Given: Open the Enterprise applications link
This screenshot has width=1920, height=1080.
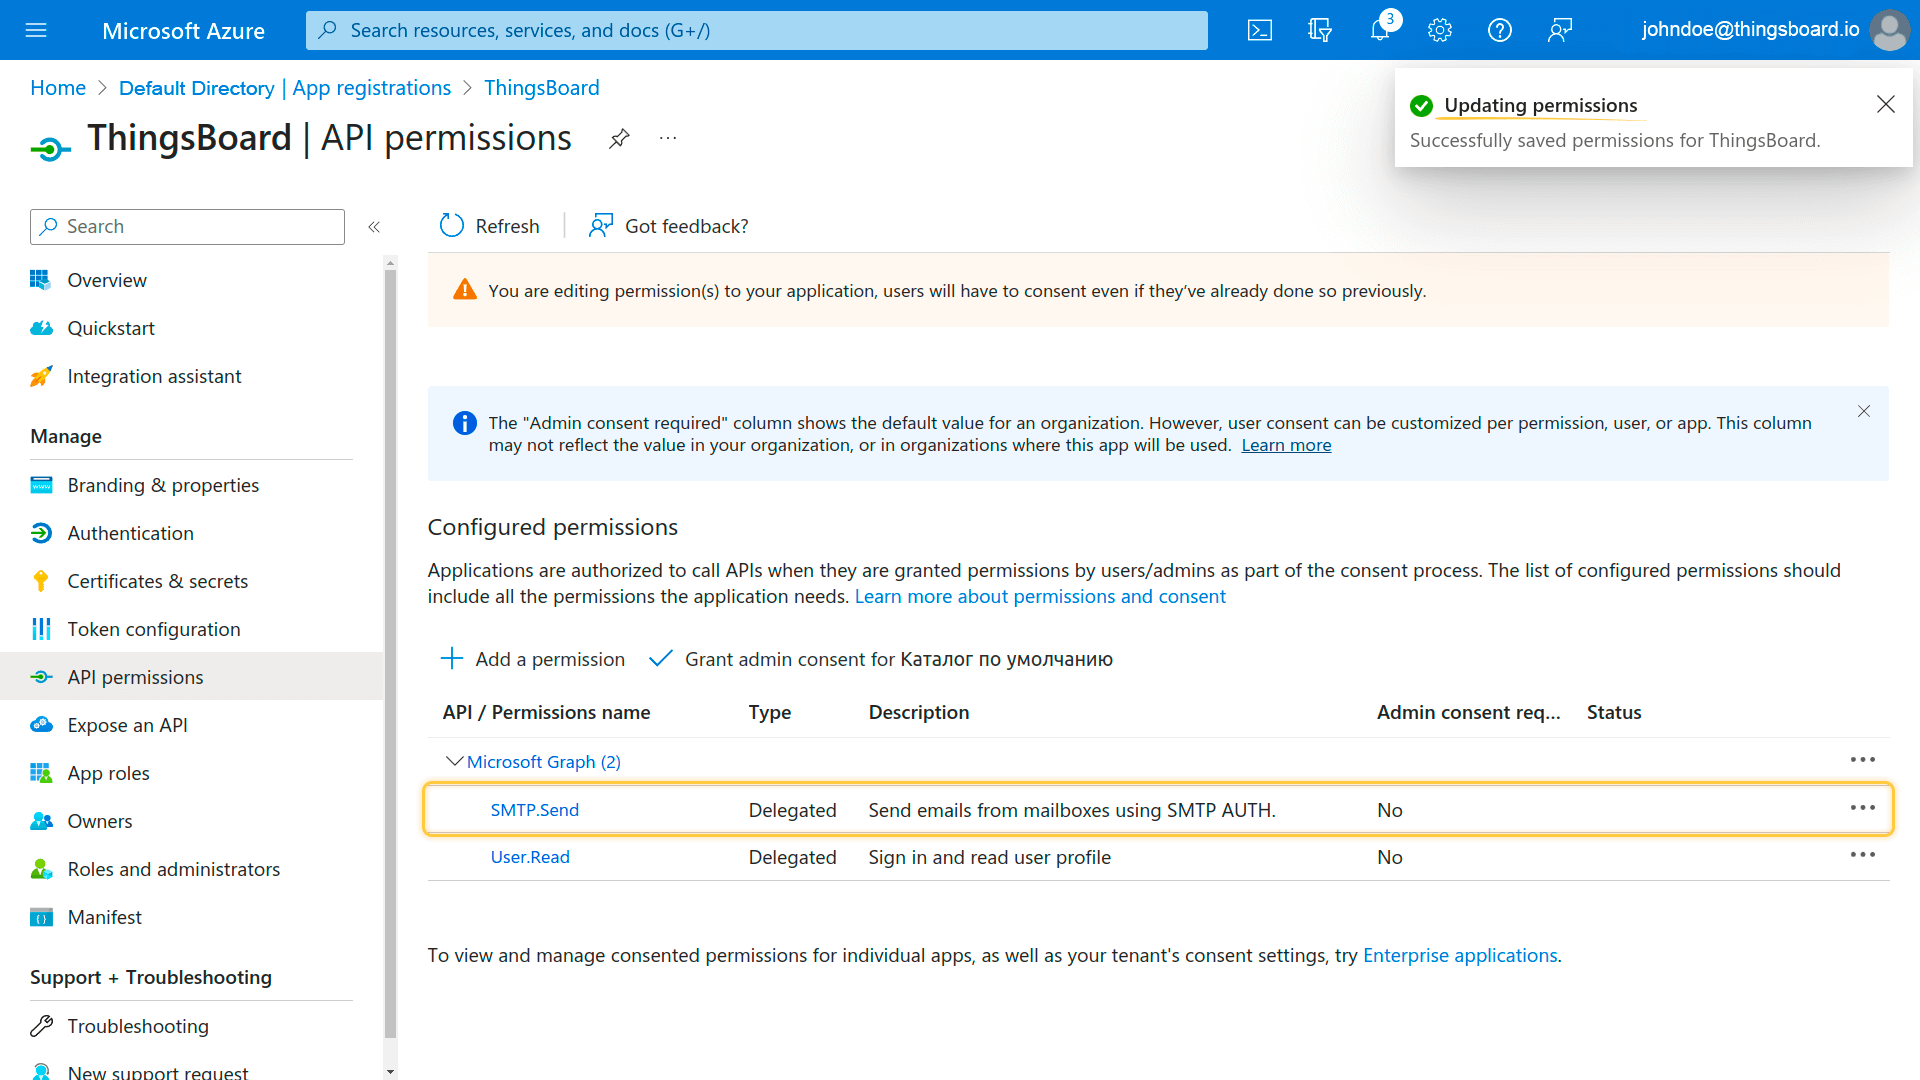Looking at the screenshot, I should 1459,955.
